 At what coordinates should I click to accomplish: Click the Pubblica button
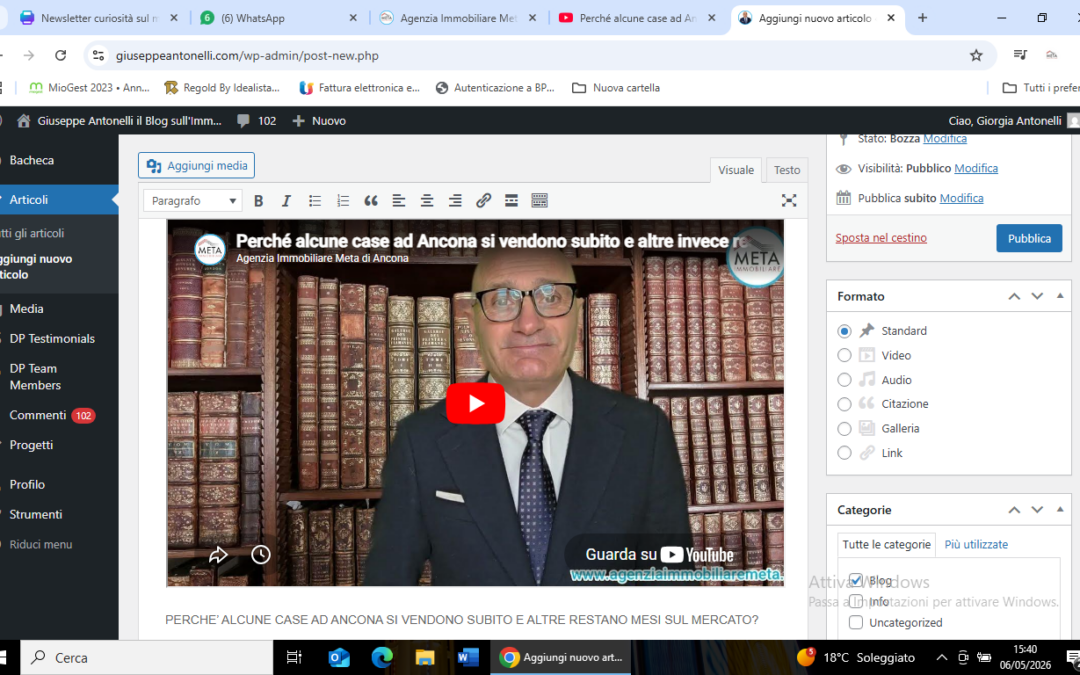tap(1029, 238)
